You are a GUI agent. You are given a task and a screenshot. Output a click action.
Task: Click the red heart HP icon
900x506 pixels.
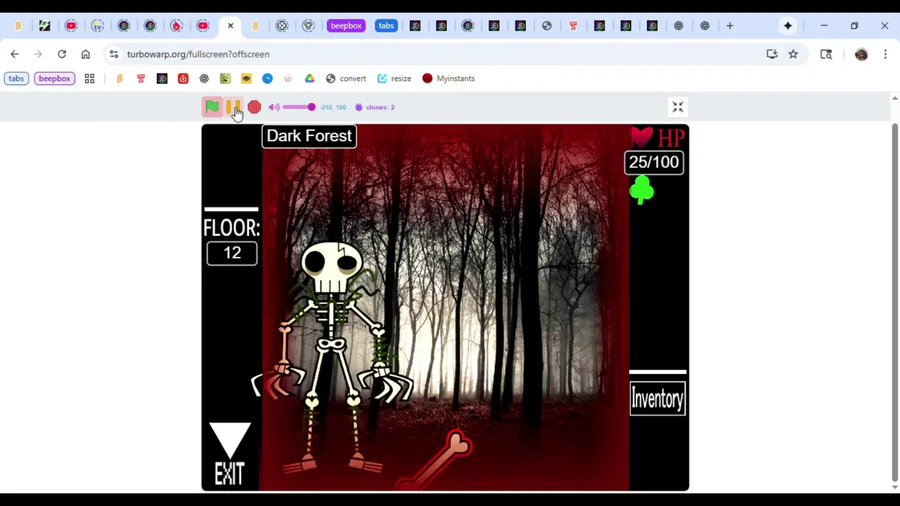coord(642,137)
